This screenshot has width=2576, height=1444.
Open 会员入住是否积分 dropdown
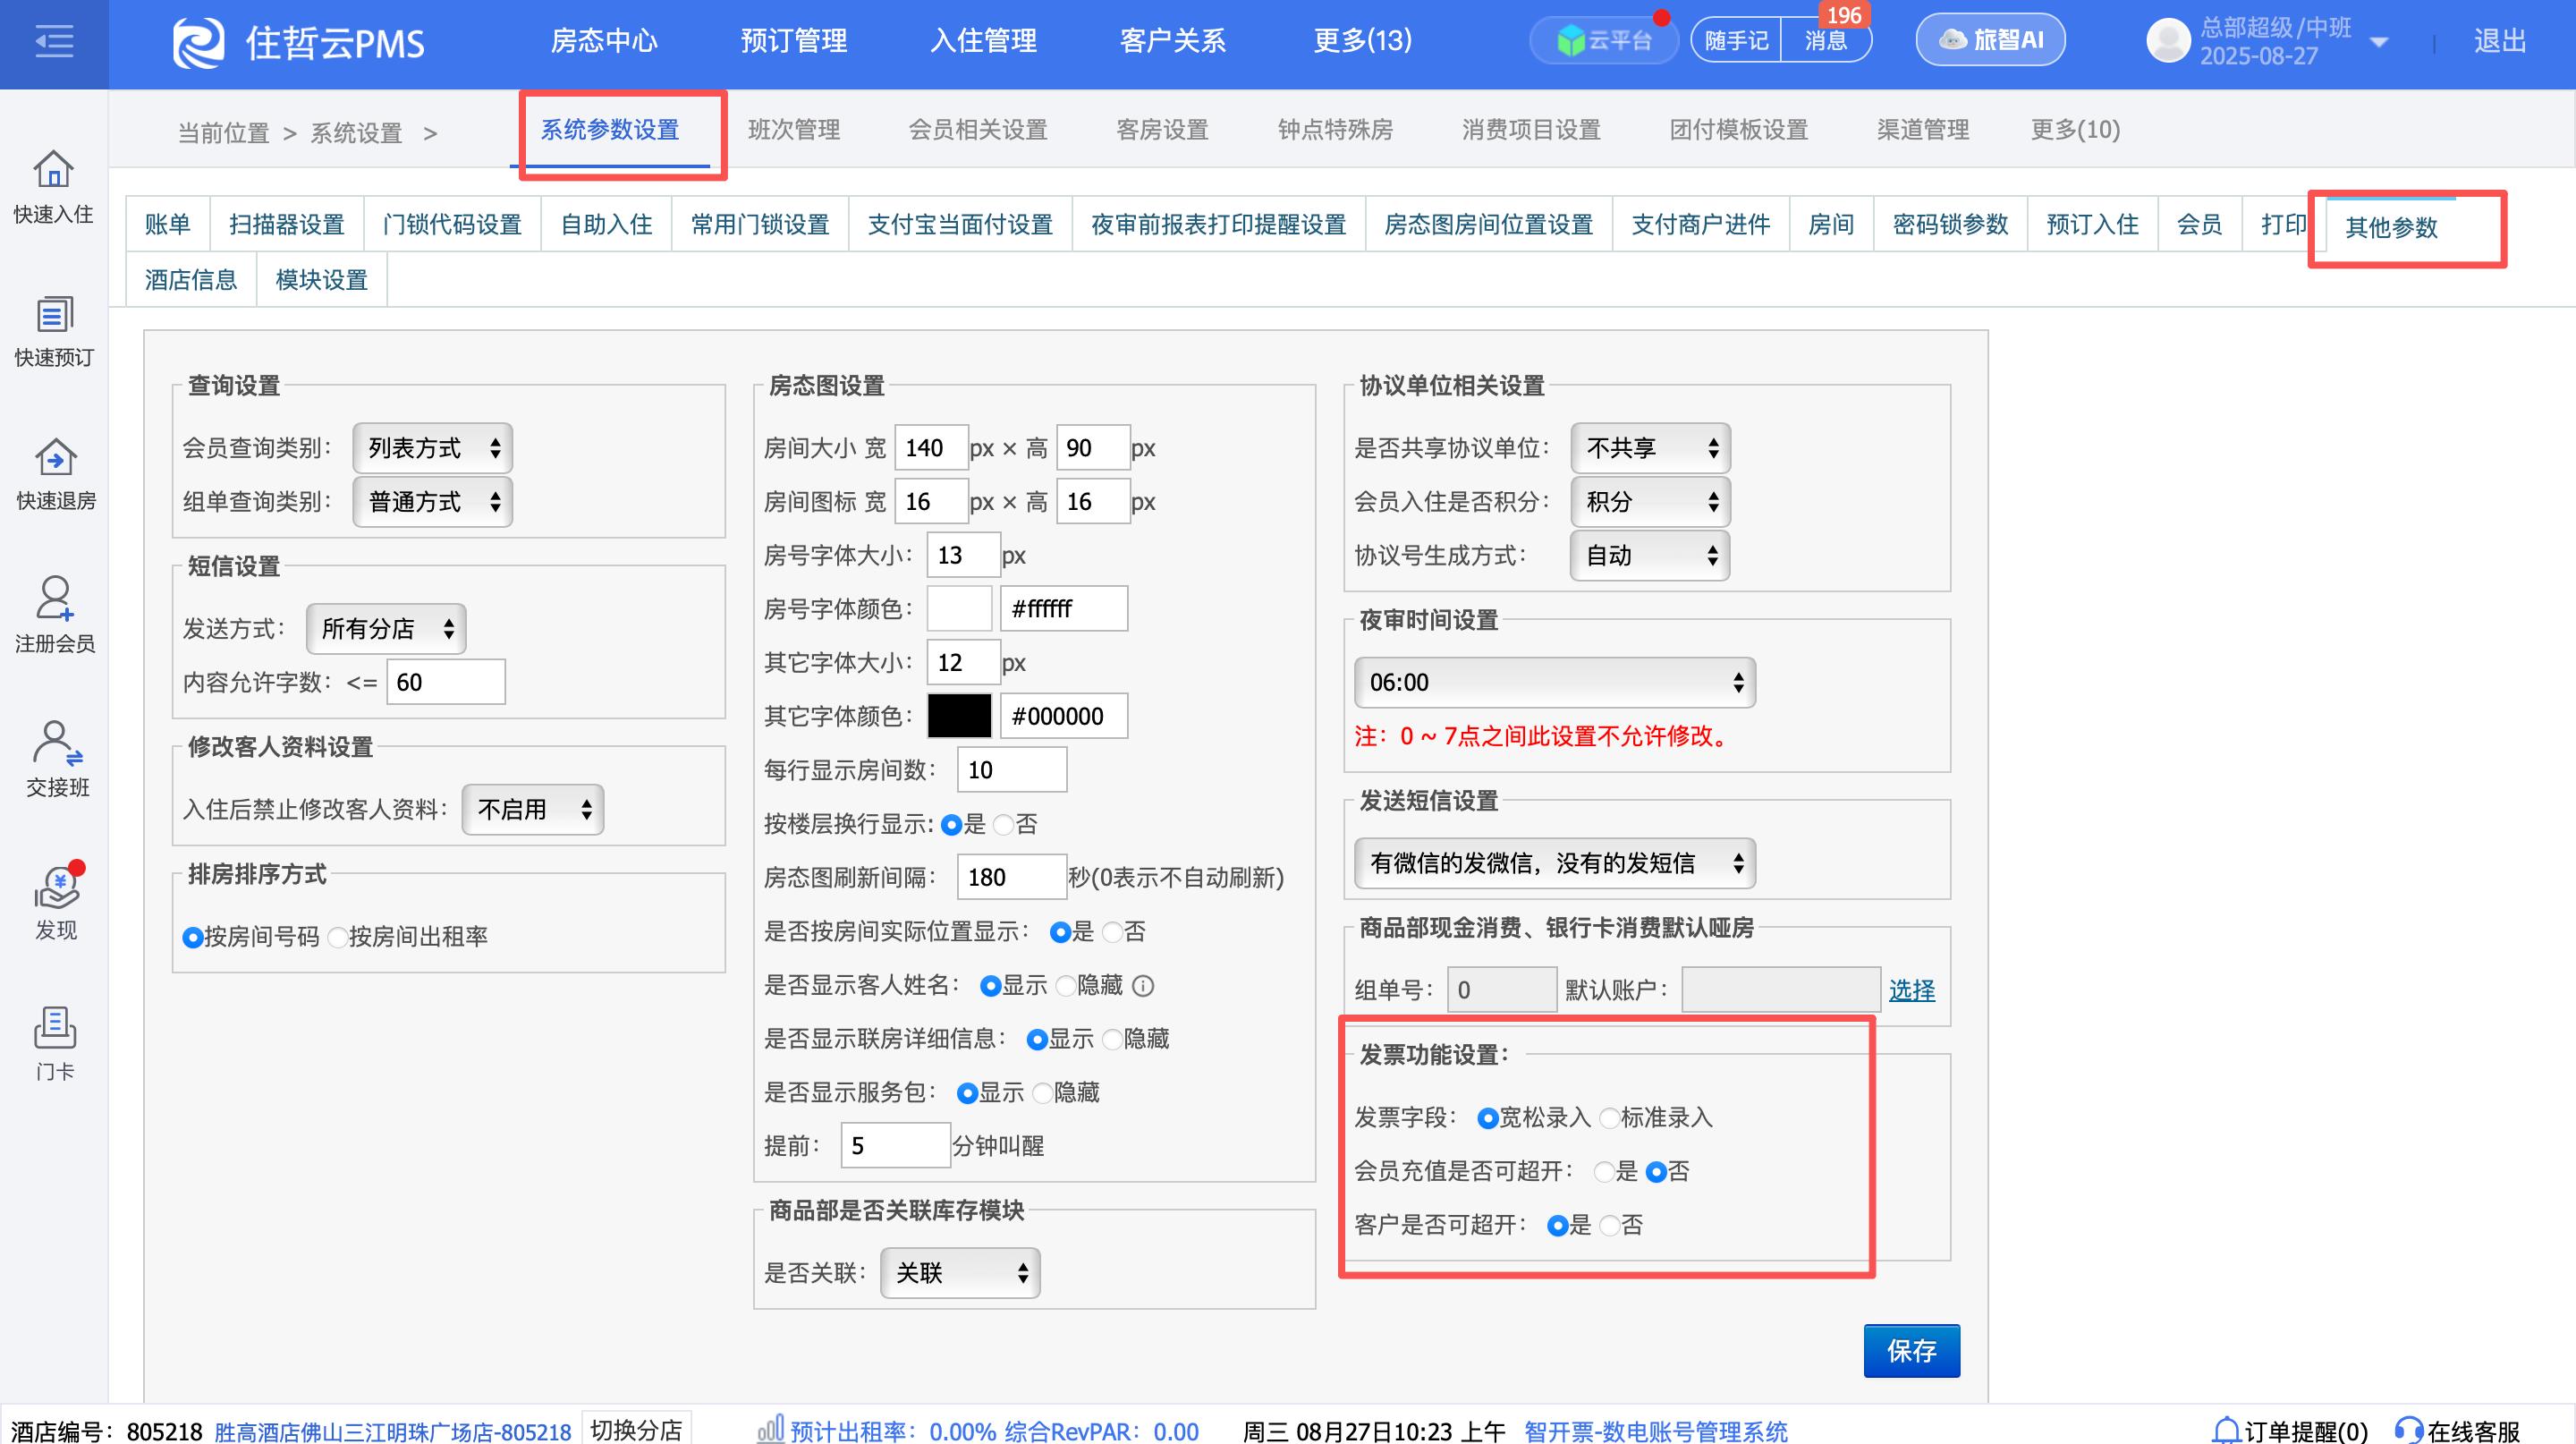click(x=1650, y=502)
